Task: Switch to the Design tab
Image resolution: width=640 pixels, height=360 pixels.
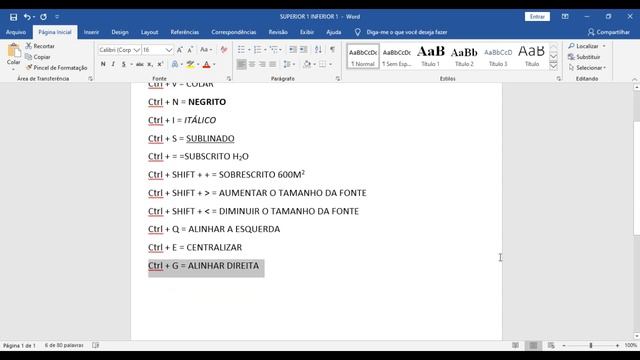Action: pos(120,32)
